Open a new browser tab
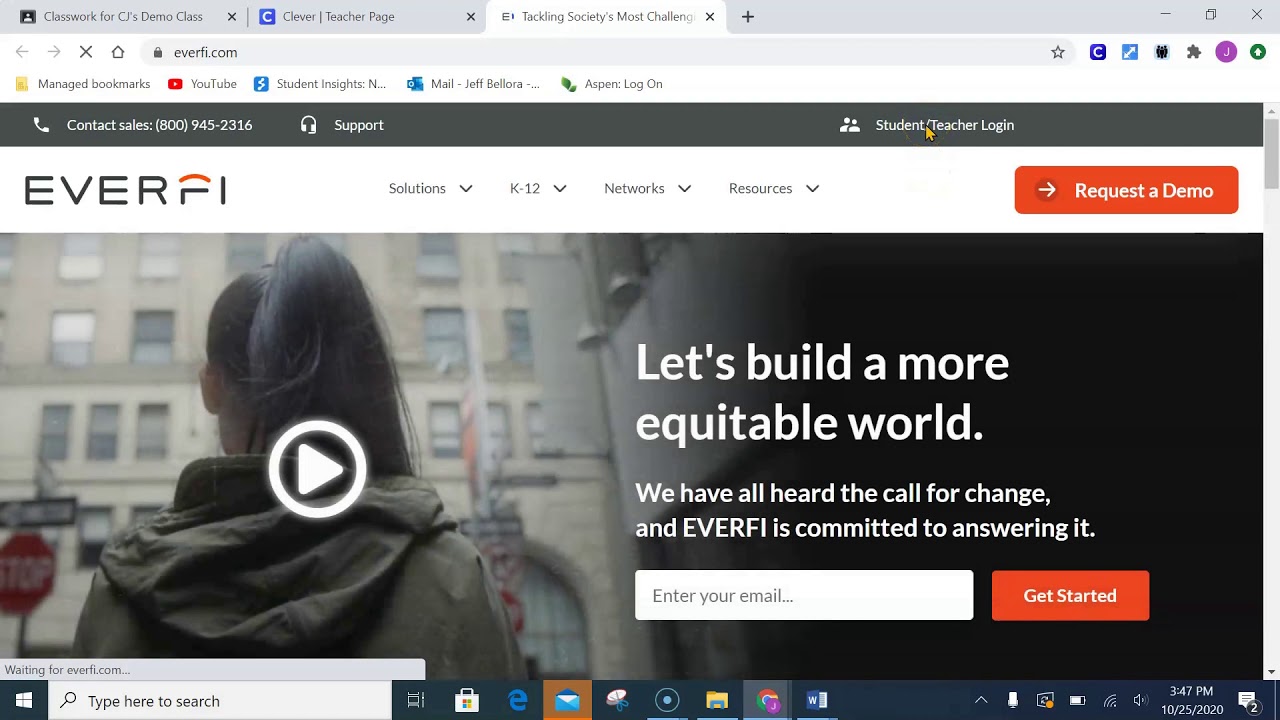The height and width of the screenshot is (720, 1280). tap(748, 16)
